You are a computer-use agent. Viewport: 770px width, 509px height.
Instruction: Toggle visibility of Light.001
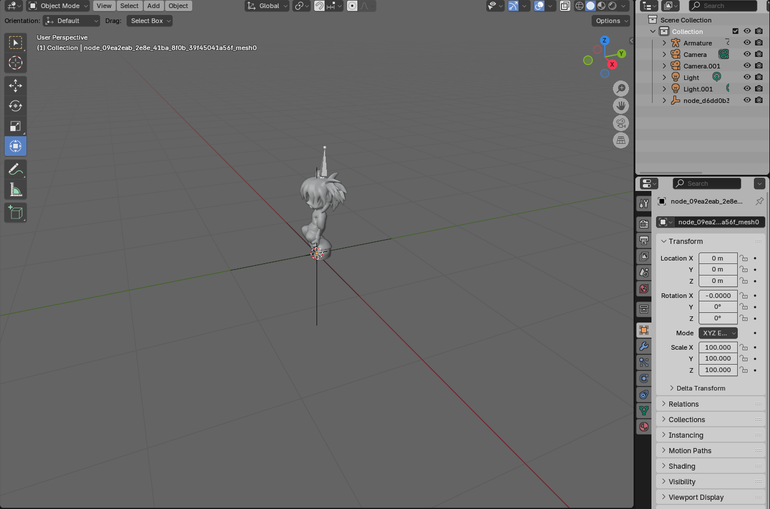(747, 89)
